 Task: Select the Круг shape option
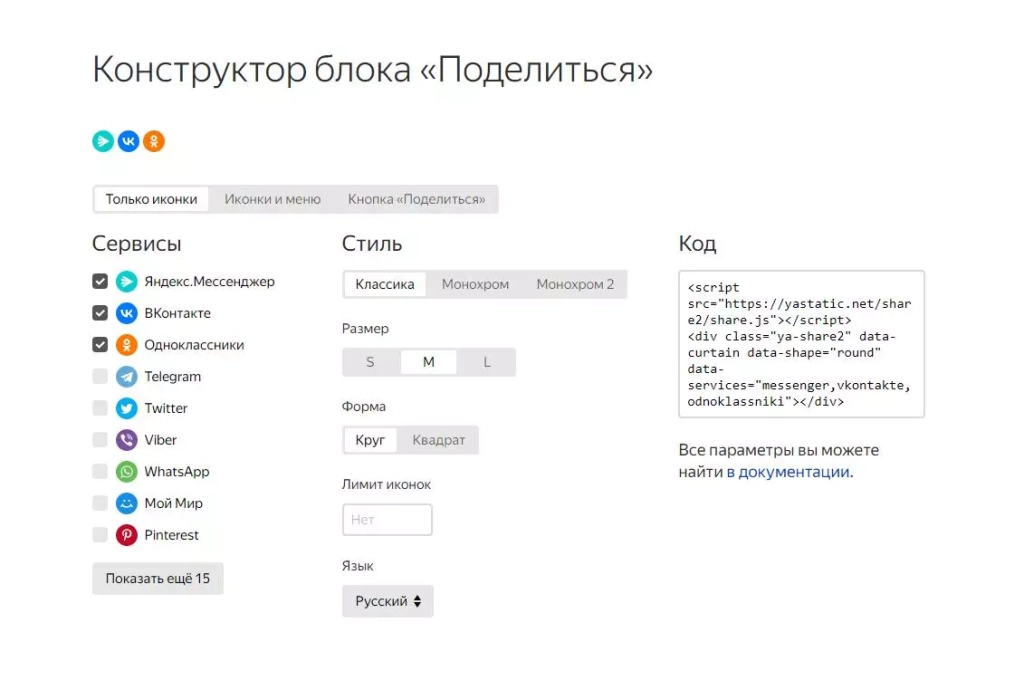coord(370,440)
